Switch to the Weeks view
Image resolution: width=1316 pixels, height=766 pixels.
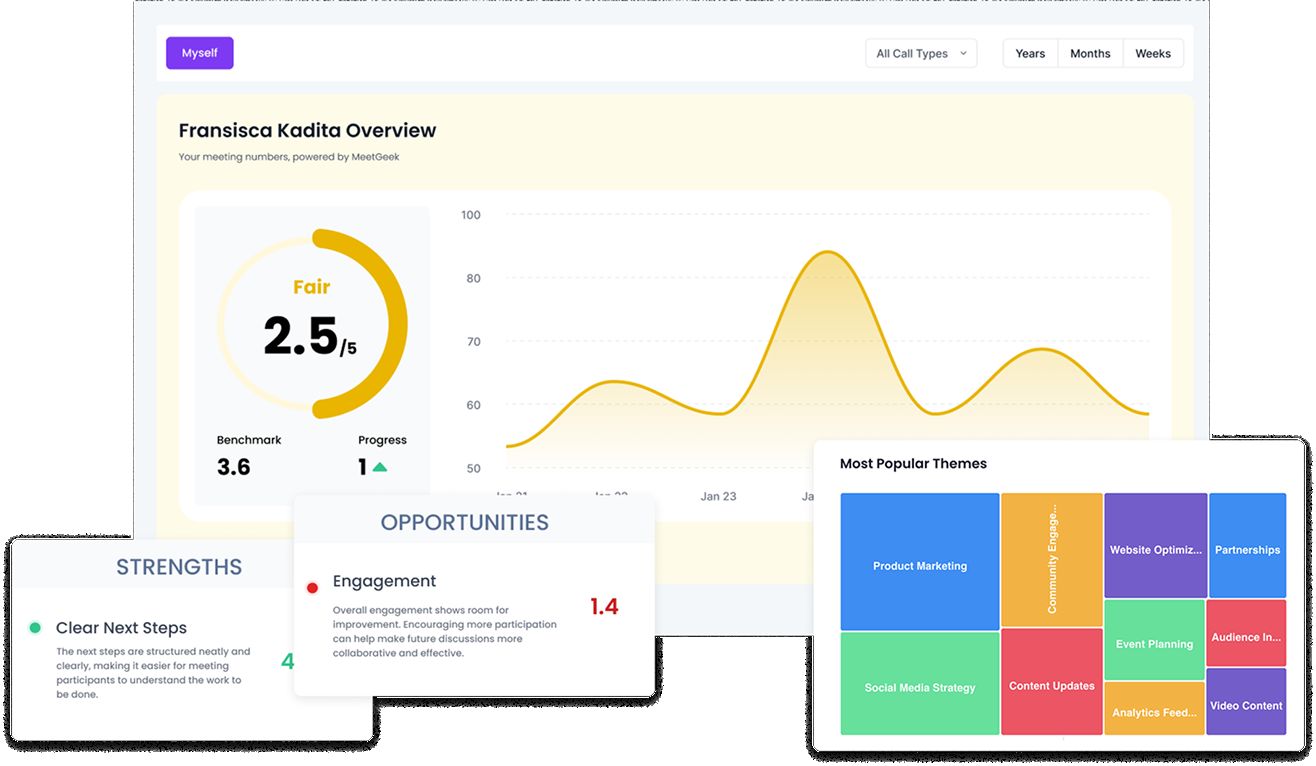pos(1153,54)
